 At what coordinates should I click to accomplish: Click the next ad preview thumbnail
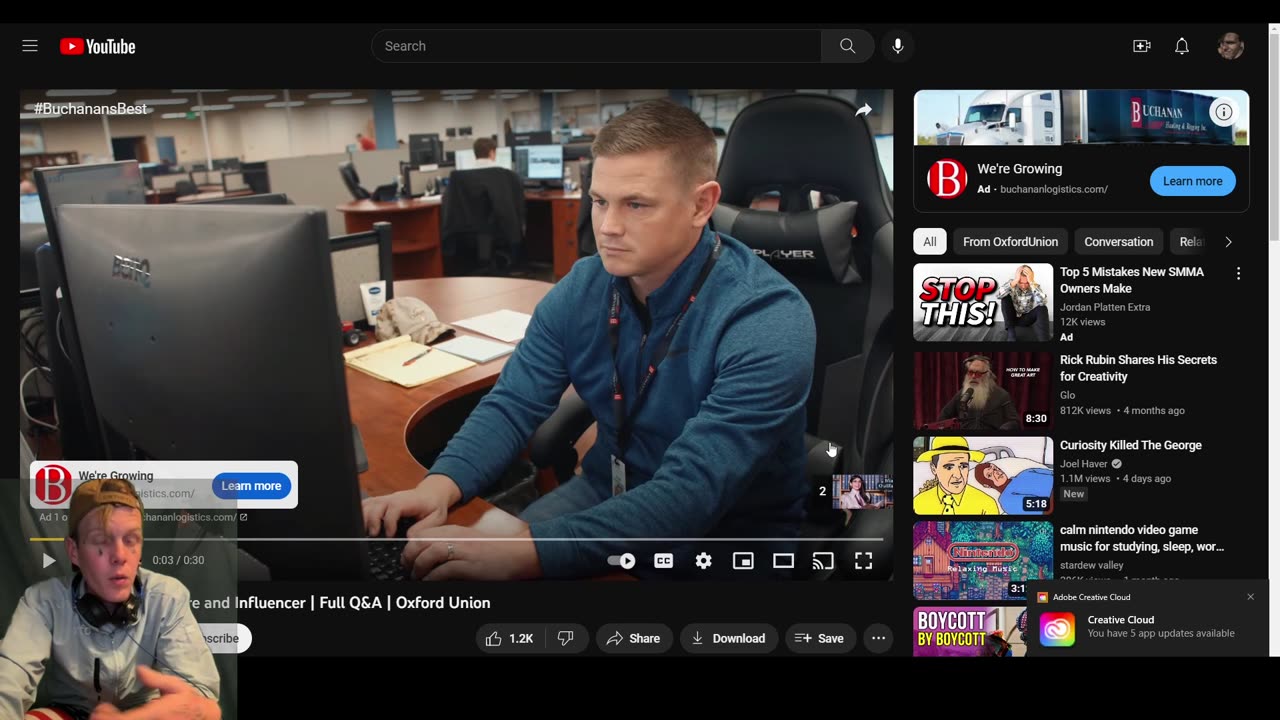862,491
